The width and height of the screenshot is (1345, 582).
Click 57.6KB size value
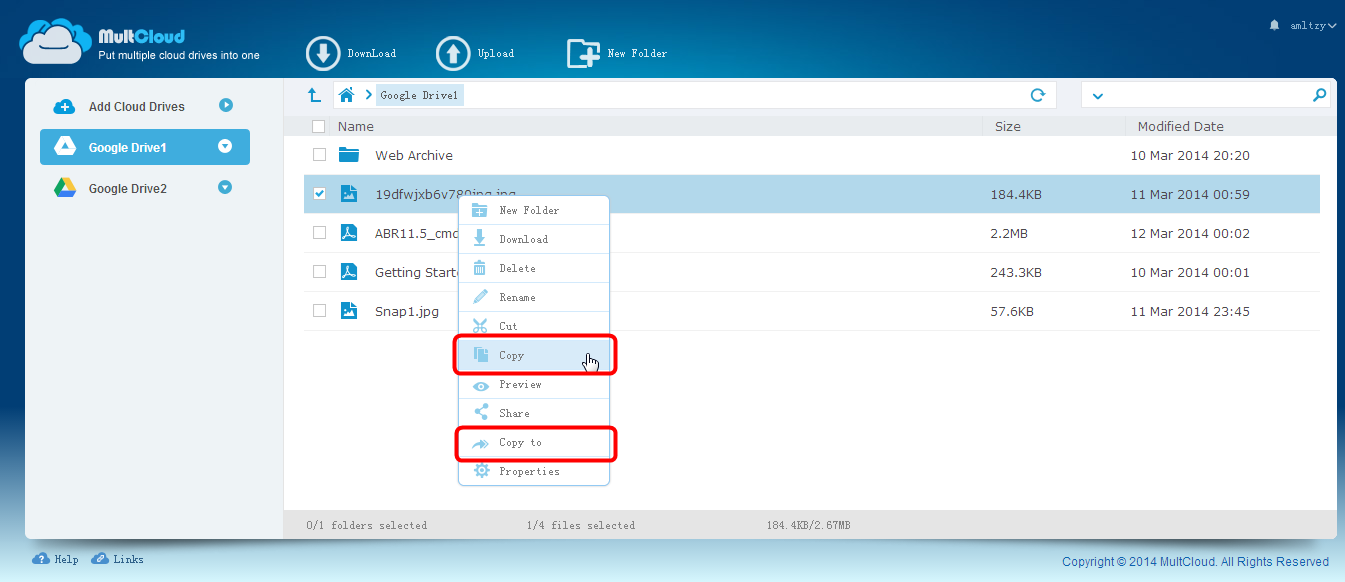(1012, 311)
